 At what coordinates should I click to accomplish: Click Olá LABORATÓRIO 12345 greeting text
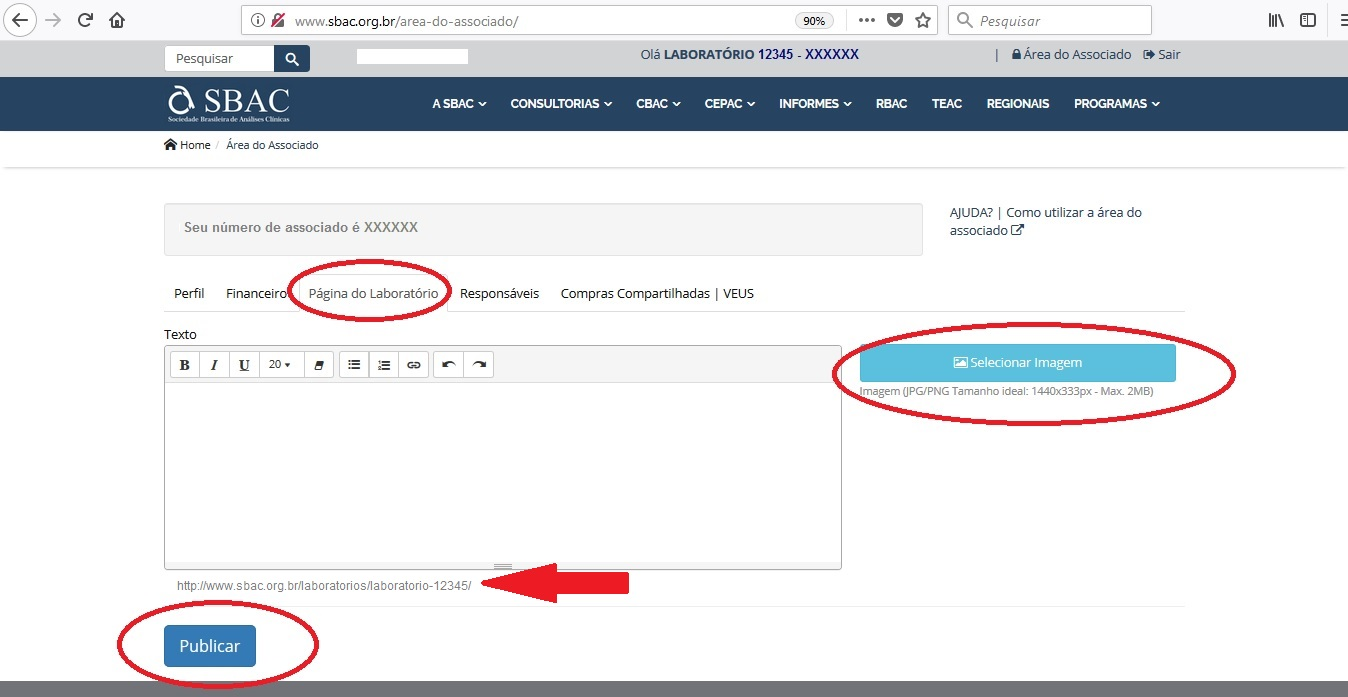750,54
